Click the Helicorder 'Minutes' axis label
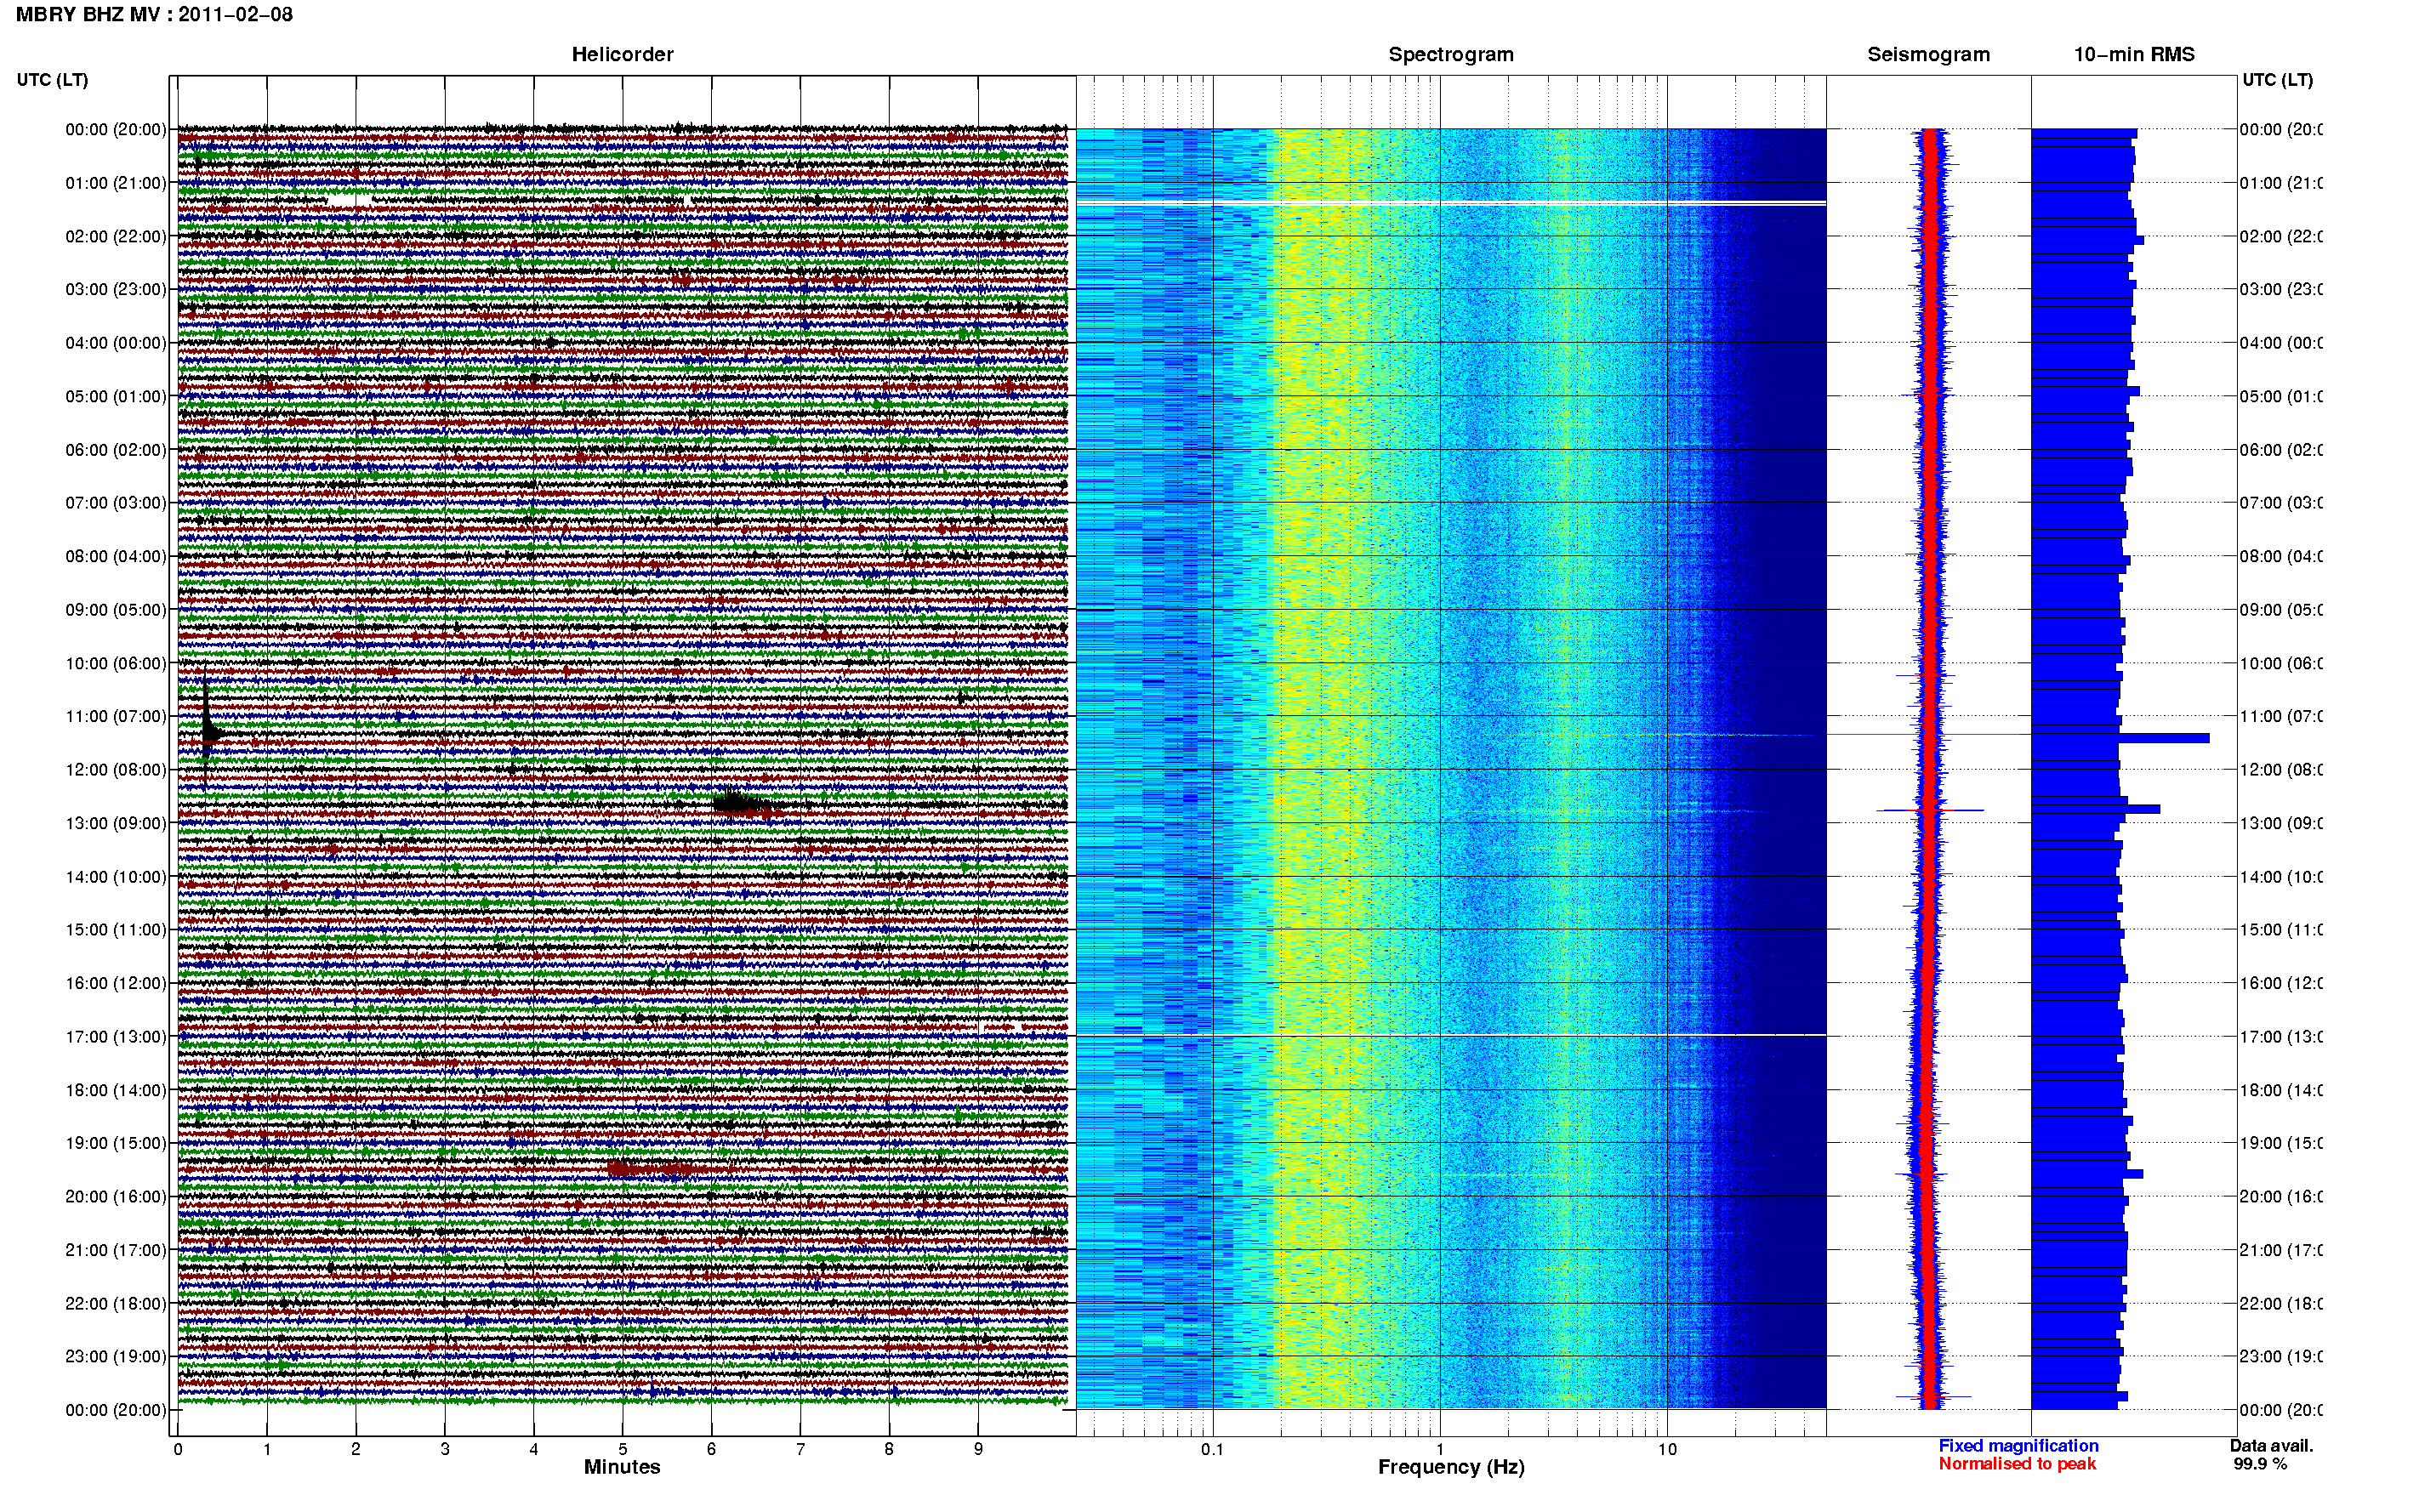2419x1512 pixels. [x=622, y=1467]
